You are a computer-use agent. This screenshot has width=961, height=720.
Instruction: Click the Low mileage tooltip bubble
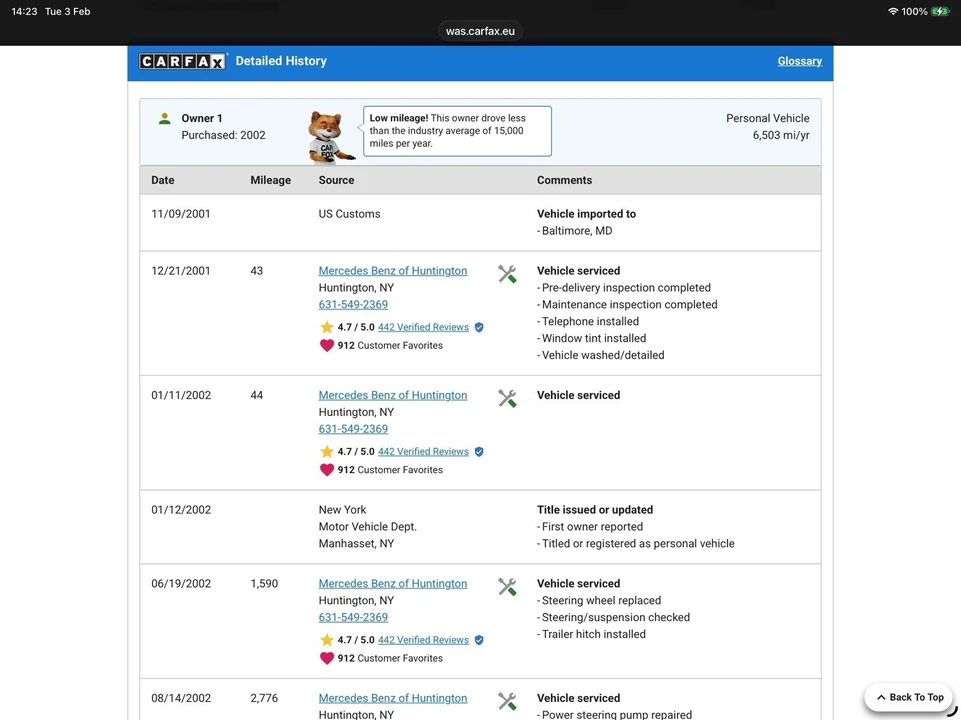(457, 131)
